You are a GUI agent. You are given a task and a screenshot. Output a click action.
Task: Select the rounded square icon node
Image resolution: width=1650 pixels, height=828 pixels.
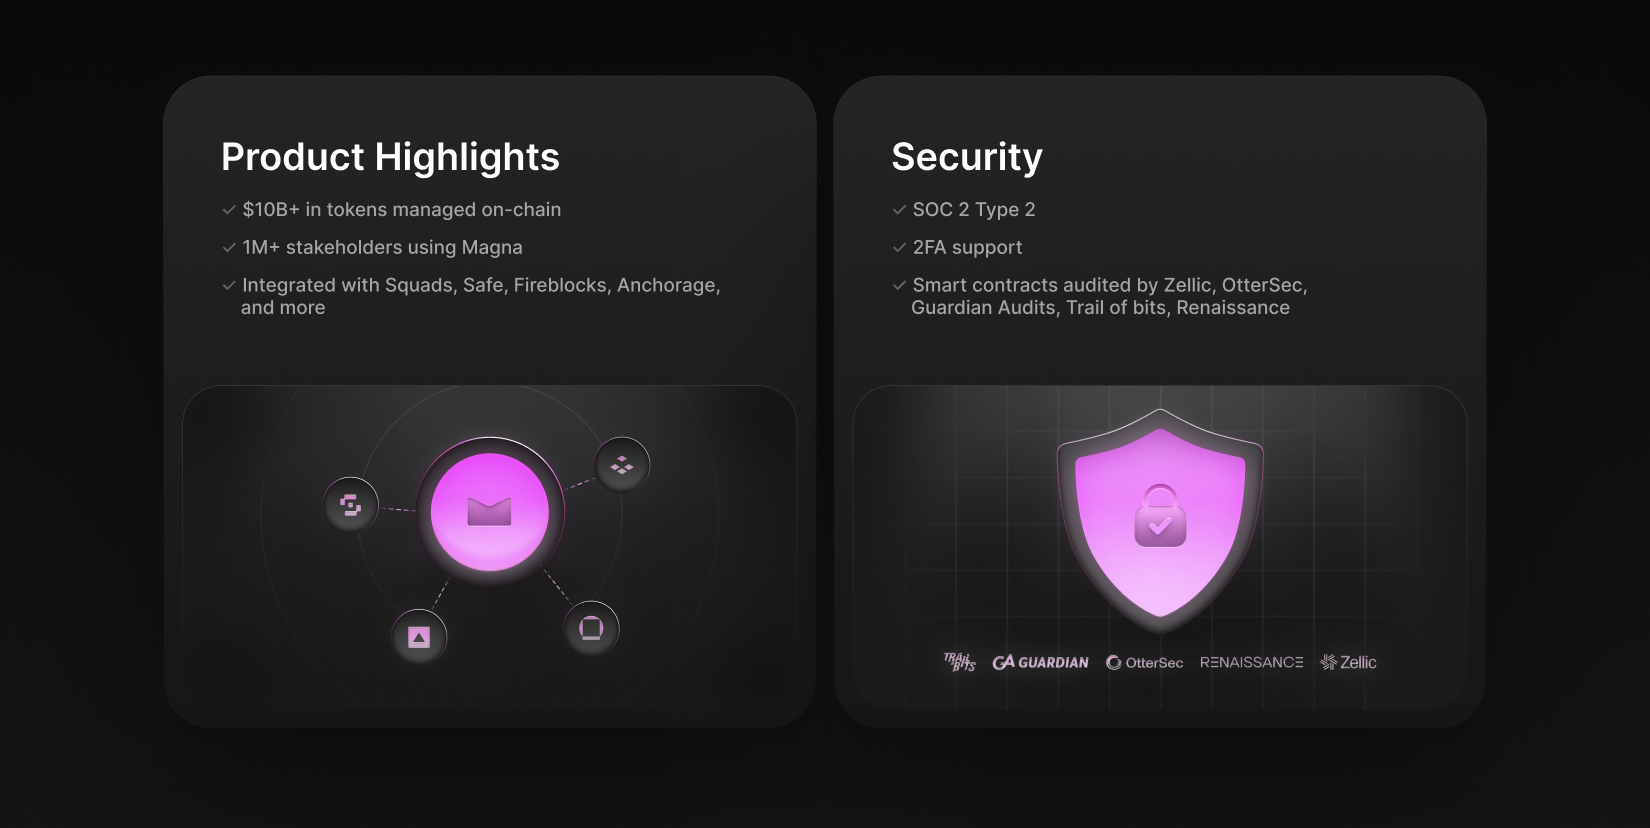click(x=591, y=628)
